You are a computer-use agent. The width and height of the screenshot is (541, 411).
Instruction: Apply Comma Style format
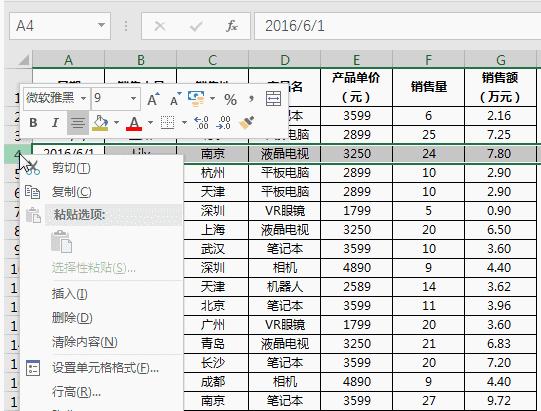(x=252, y=99)
